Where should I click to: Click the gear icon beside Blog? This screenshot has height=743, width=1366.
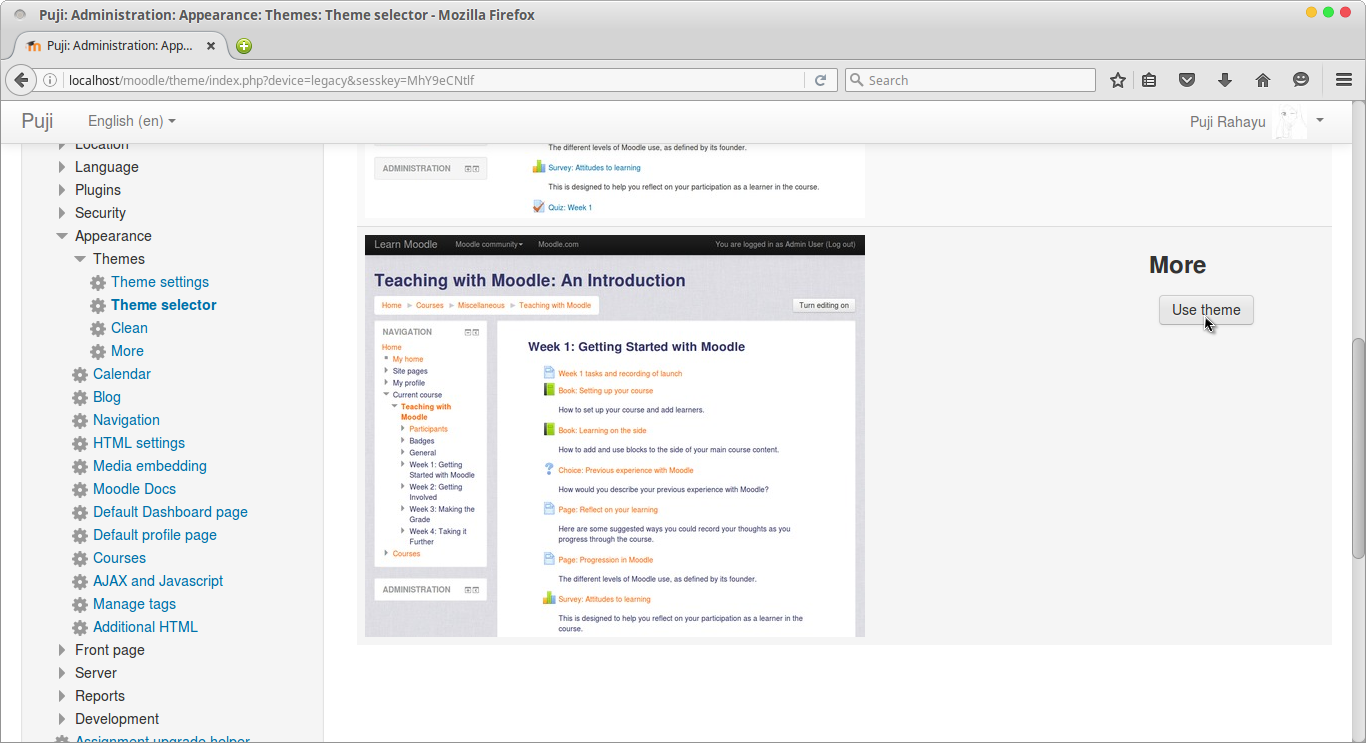[79, 397]
